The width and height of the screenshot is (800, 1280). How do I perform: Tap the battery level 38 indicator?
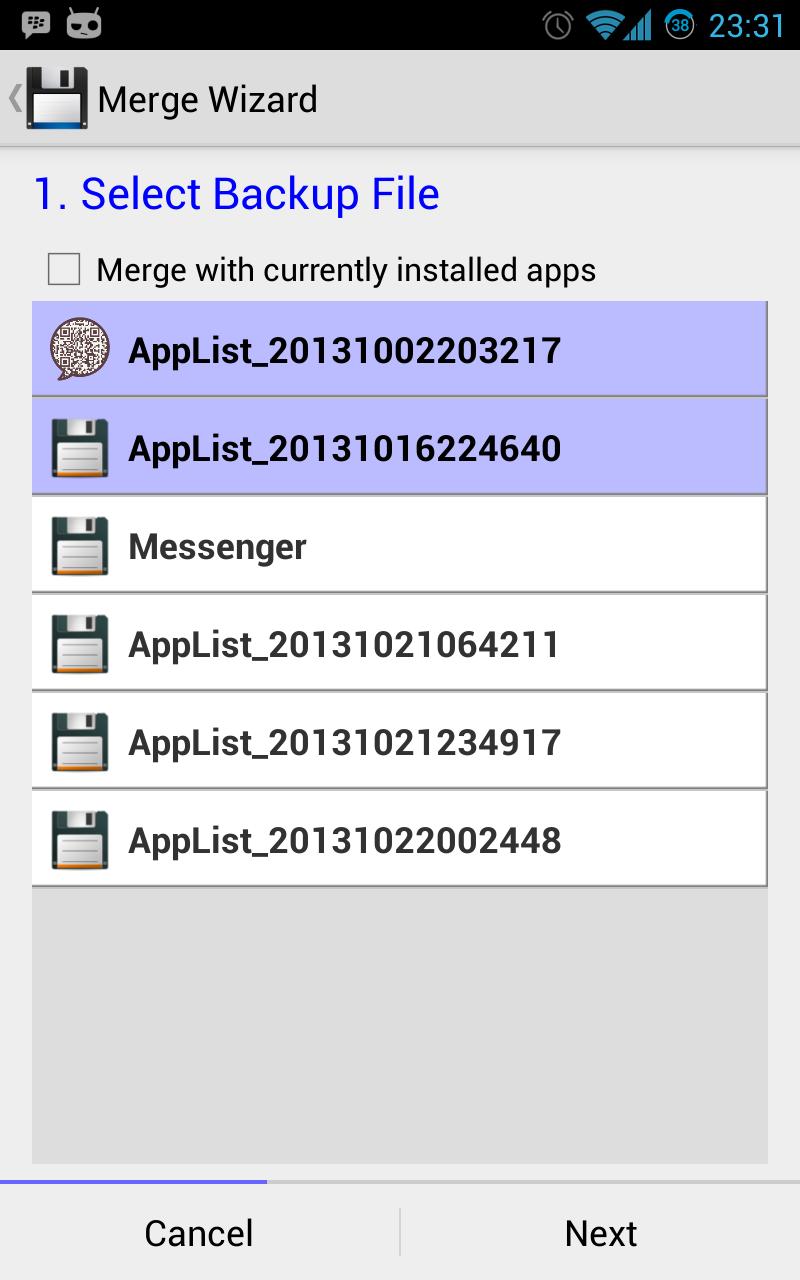click(680, 25)
